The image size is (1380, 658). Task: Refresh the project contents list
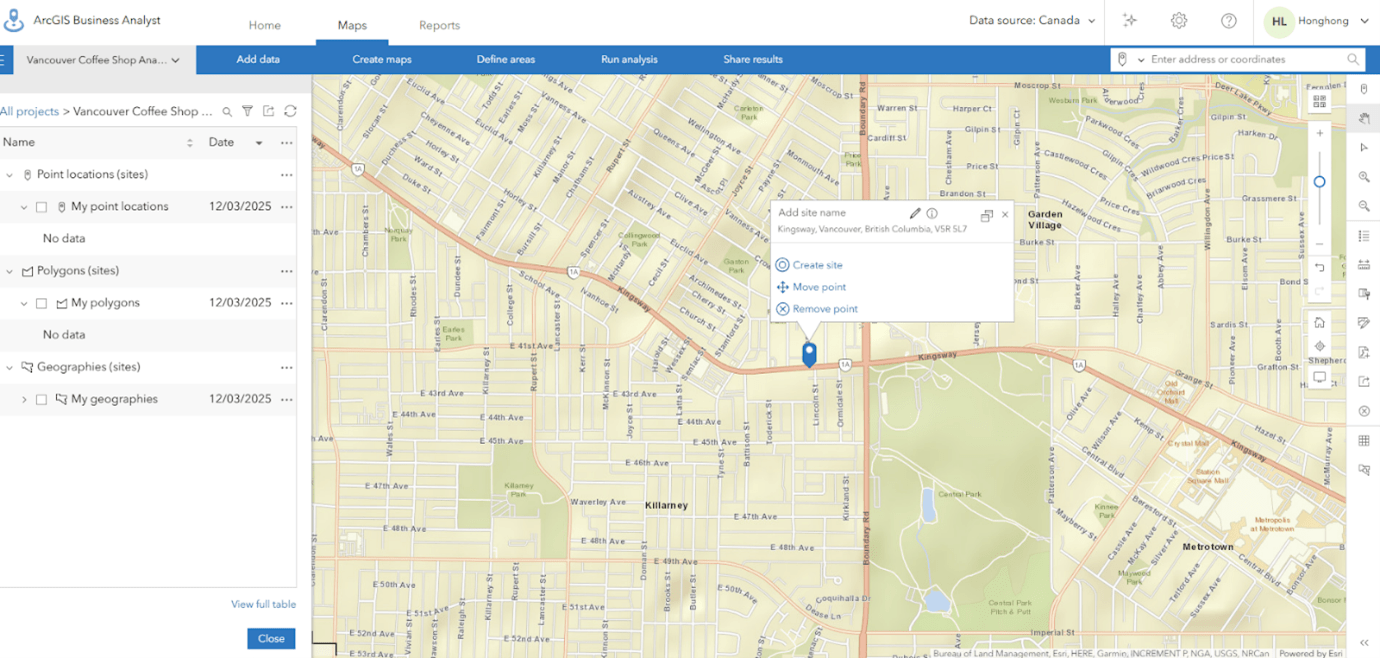290,111
